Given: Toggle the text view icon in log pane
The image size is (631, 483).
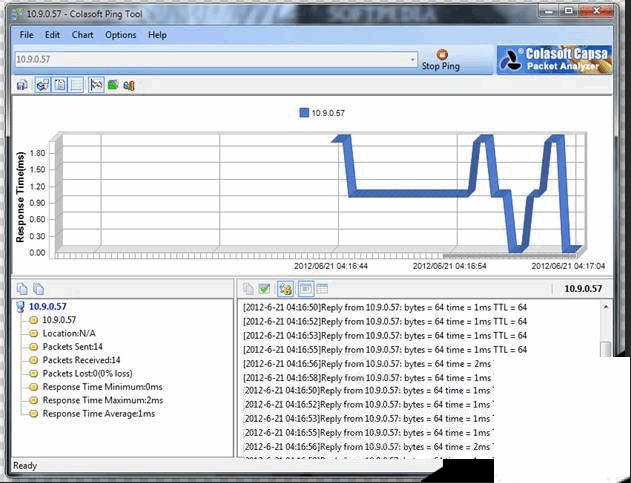Looking at the screenshot, I should click(x=305, y=289).
